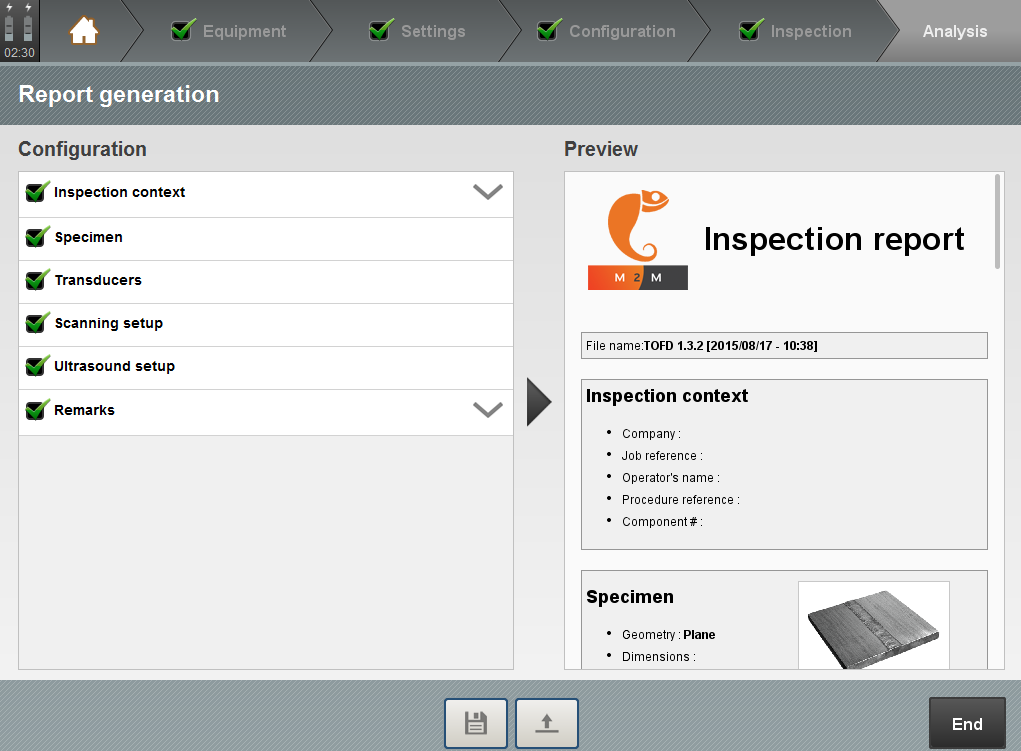Viewport: 1021px width, 751px height.
Task: Uncheck the Inspection context checkbox
Action: click(x=38, y=192)
